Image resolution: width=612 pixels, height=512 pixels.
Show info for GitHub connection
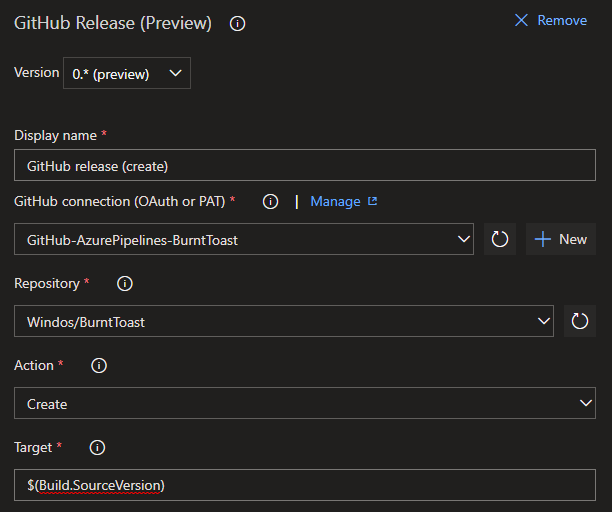[270, 202]
